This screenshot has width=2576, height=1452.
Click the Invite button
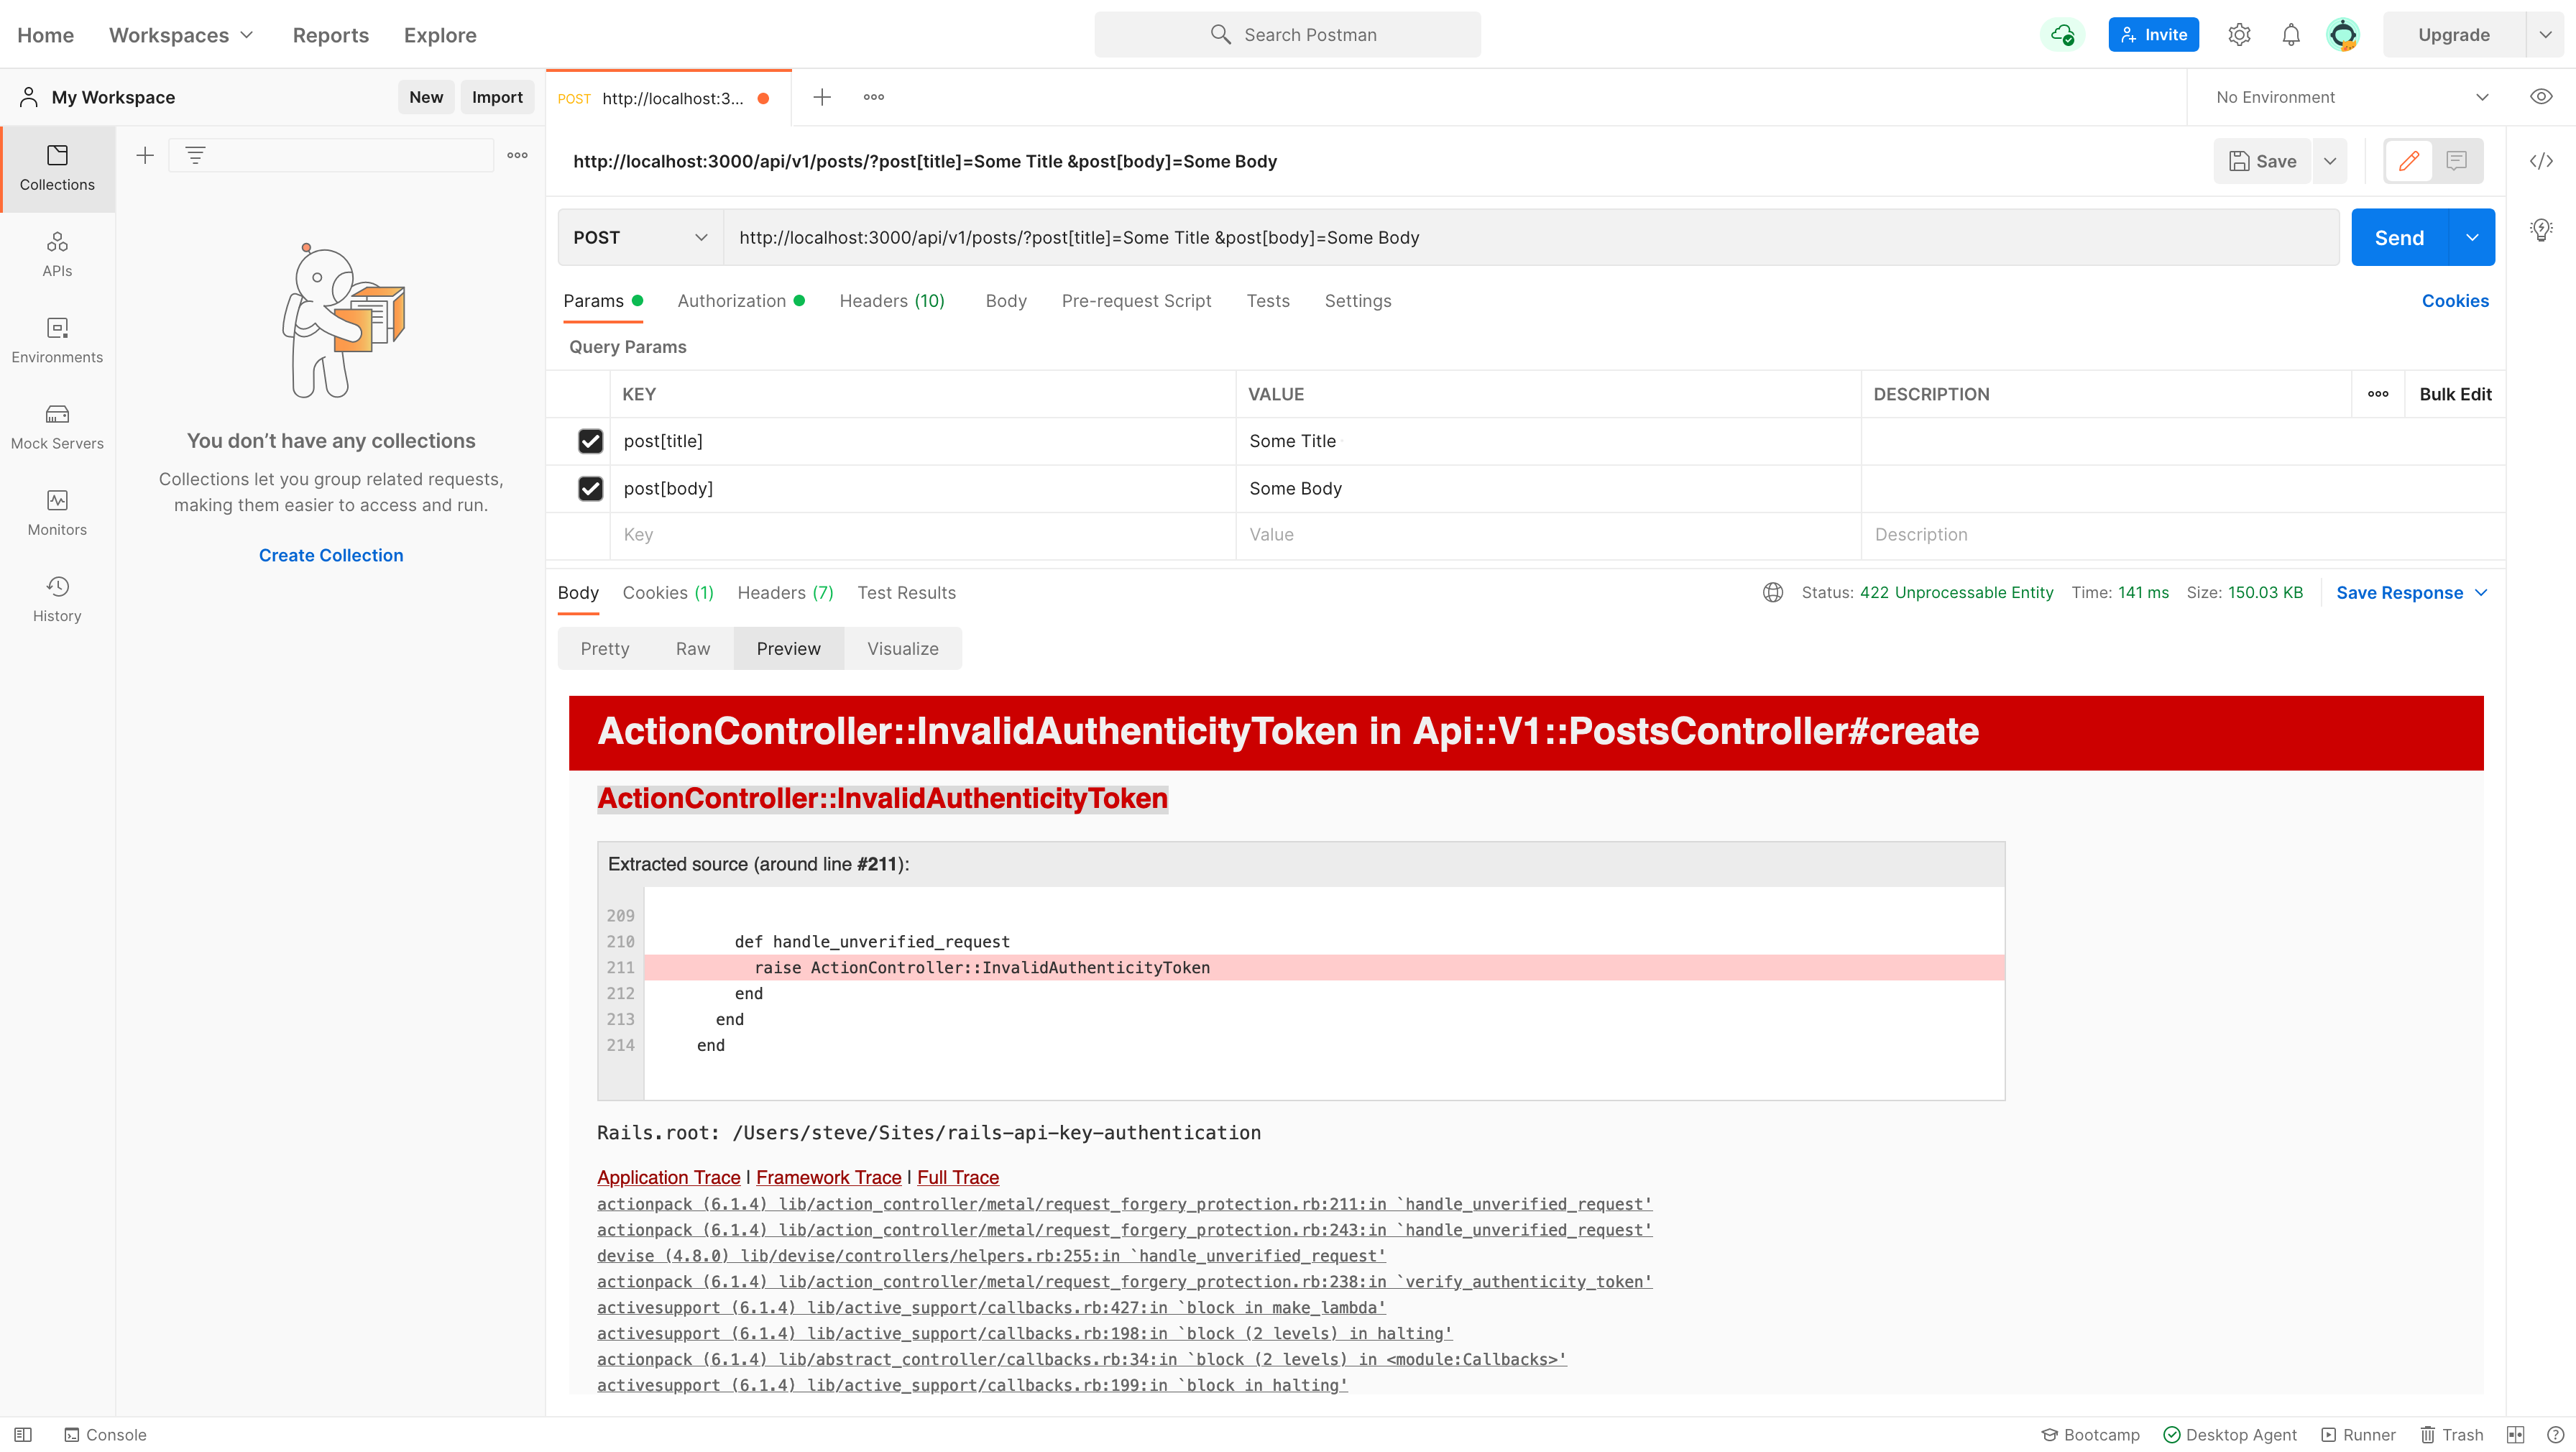(x=2154, y=35)
